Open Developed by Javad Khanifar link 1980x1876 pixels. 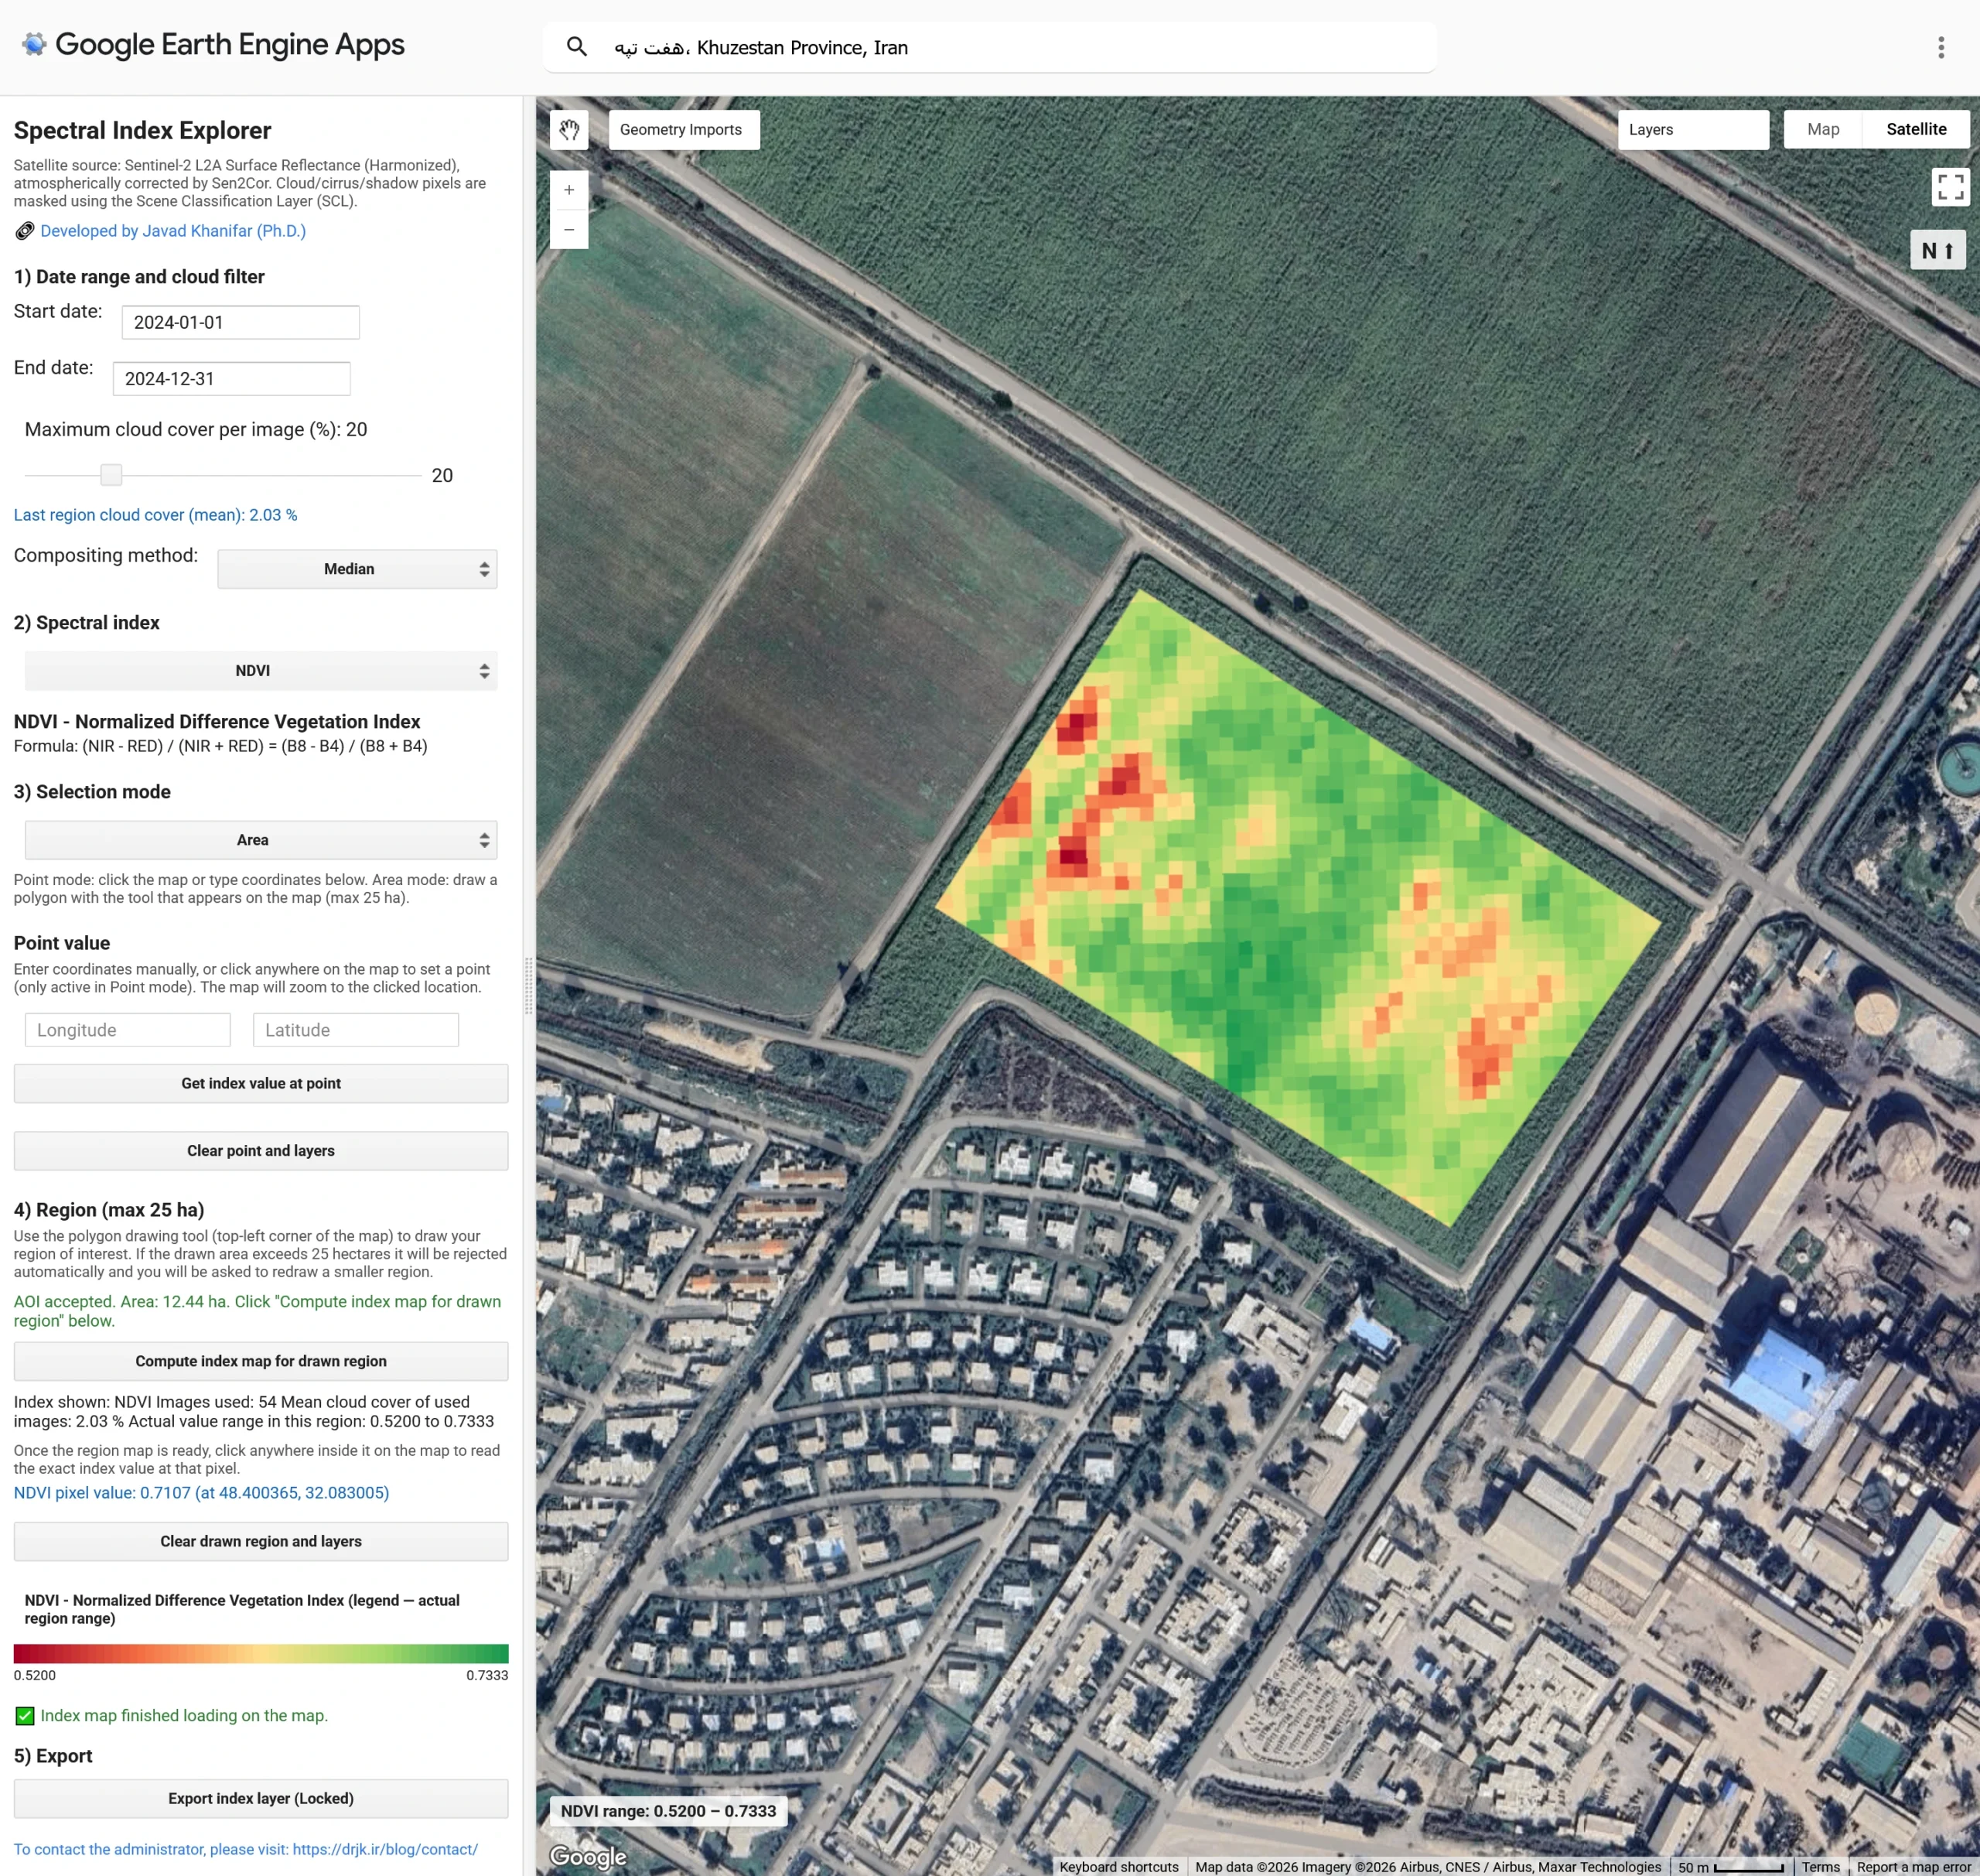[x=173, y=231]
